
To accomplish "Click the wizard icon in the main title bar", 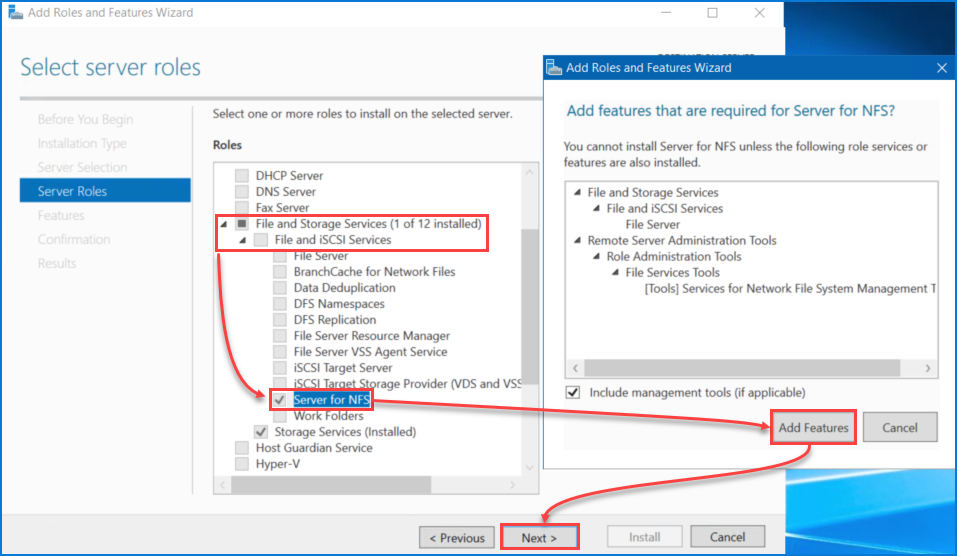I will tap(15, 12).
